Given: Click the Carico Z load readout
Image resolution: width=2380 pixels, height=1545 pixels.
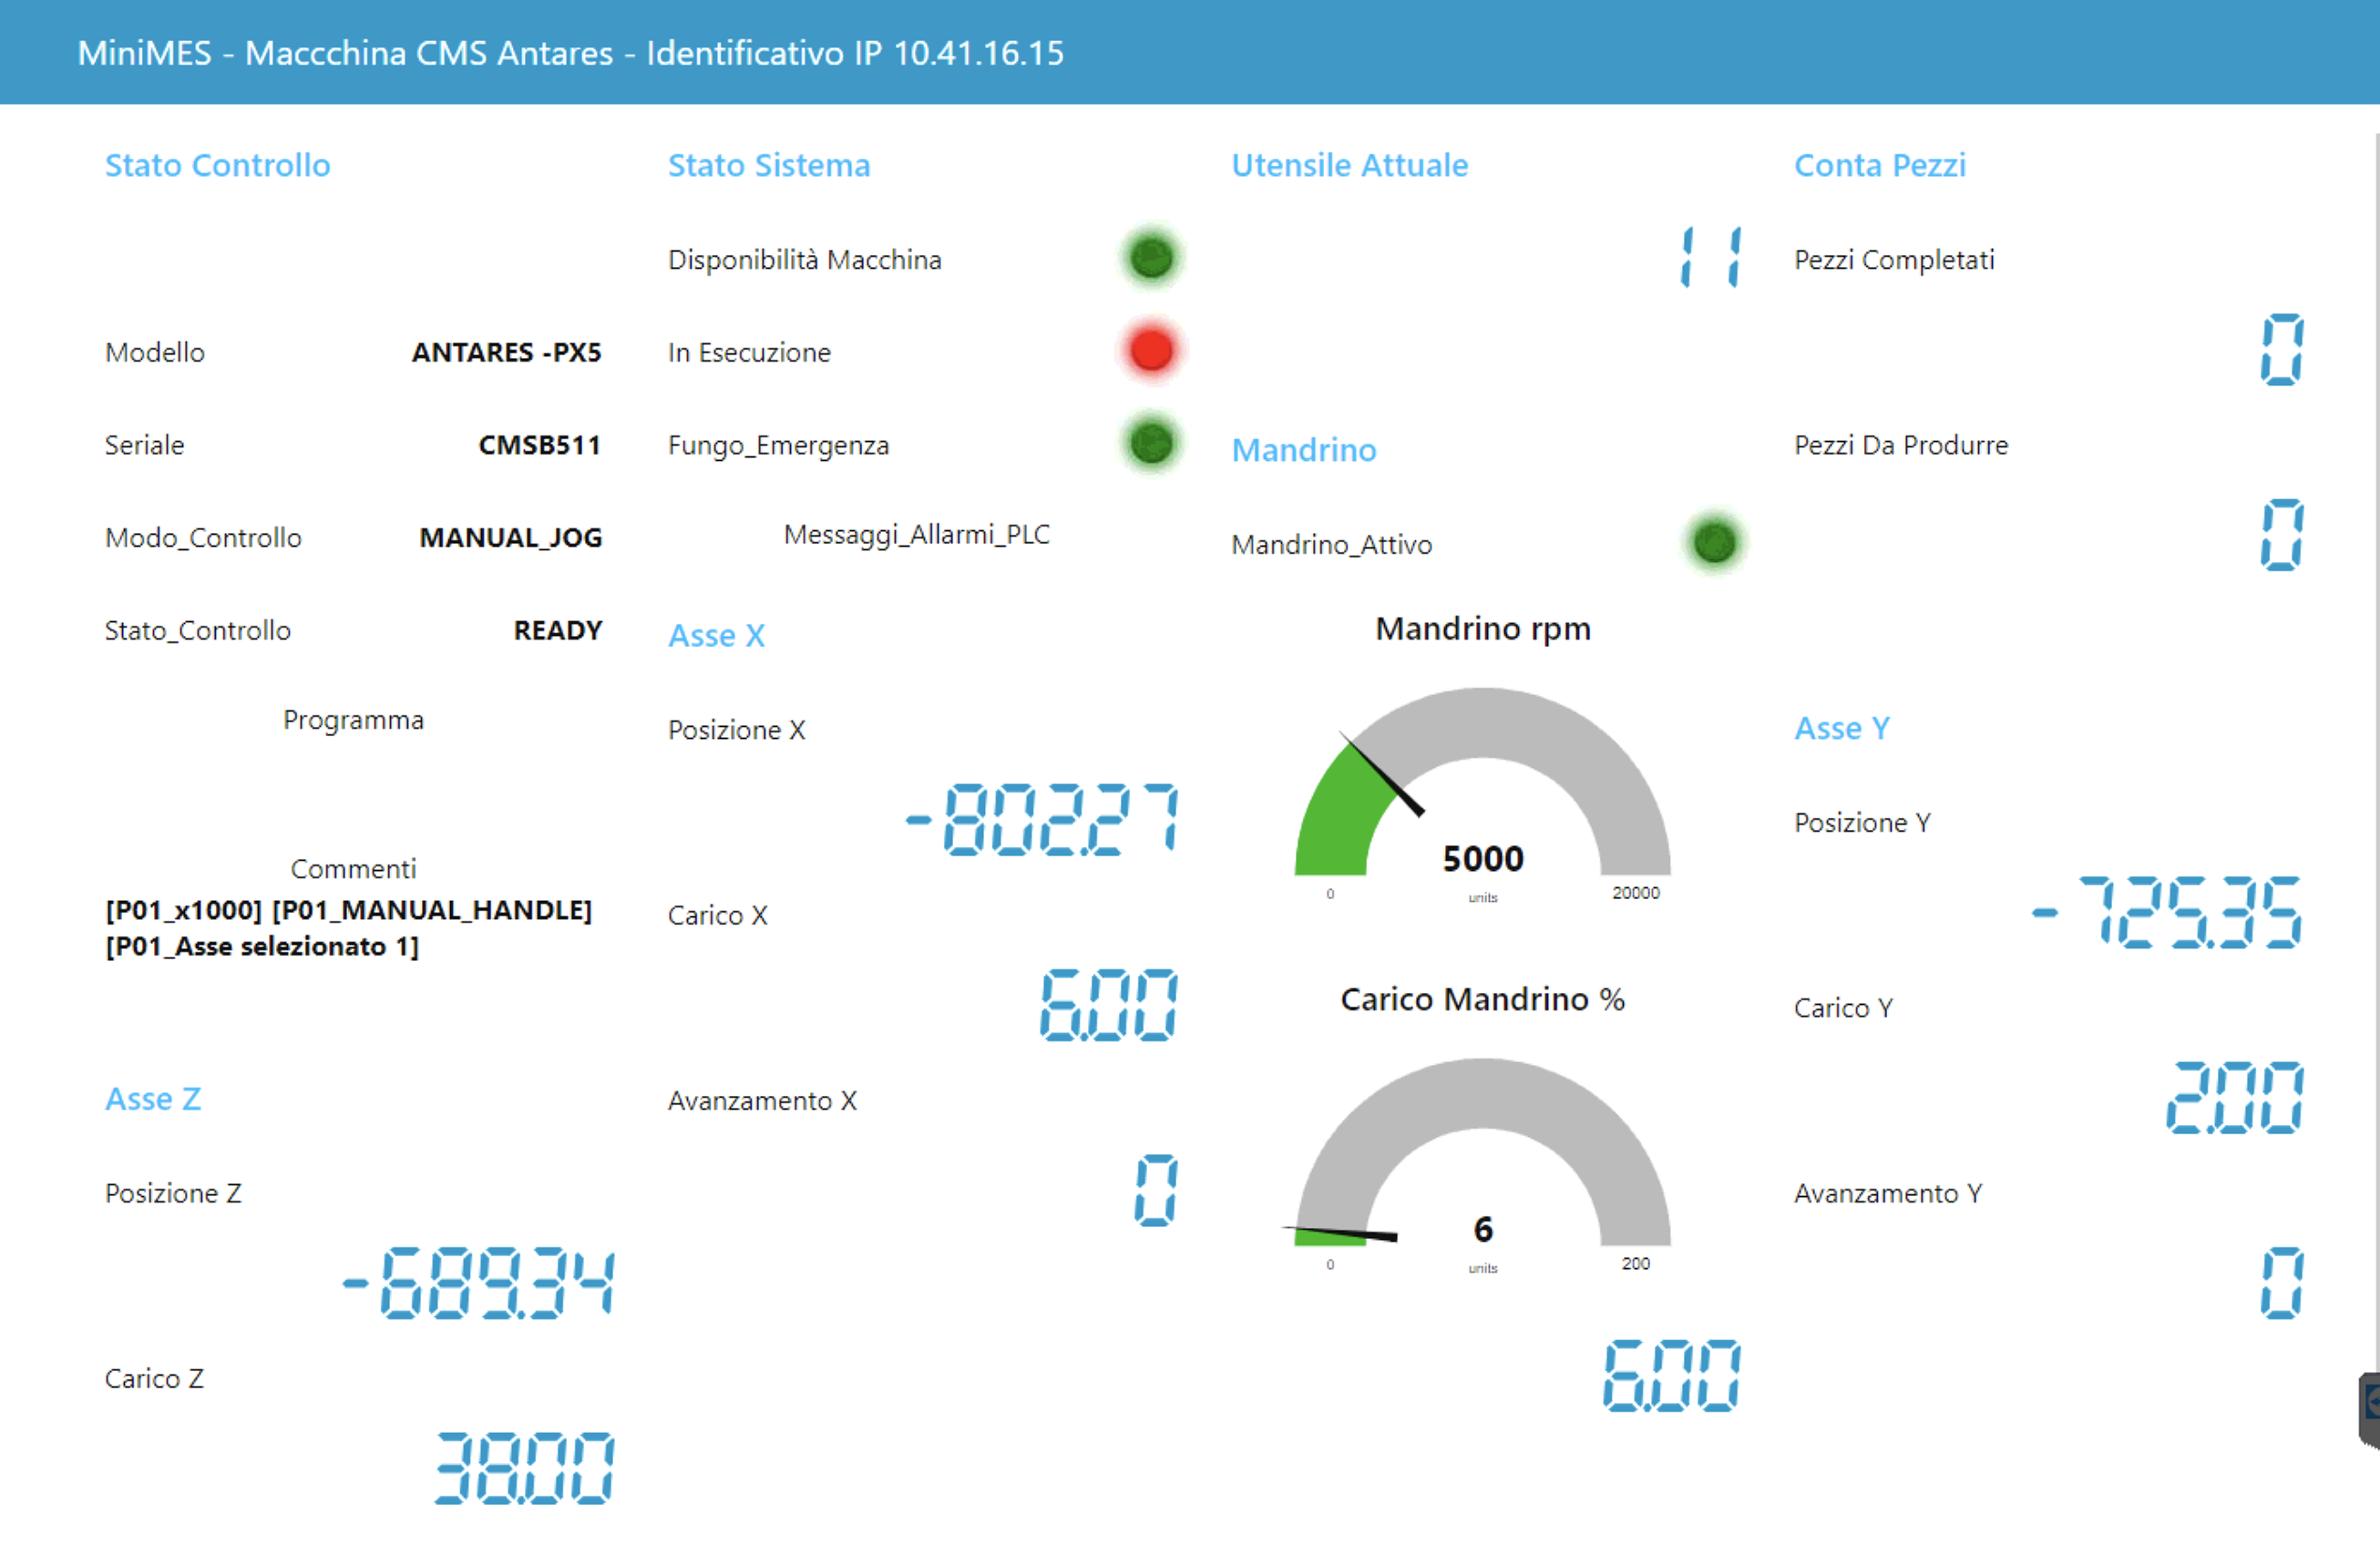Looking at the screenshot, I should [x=524, y=1468].
